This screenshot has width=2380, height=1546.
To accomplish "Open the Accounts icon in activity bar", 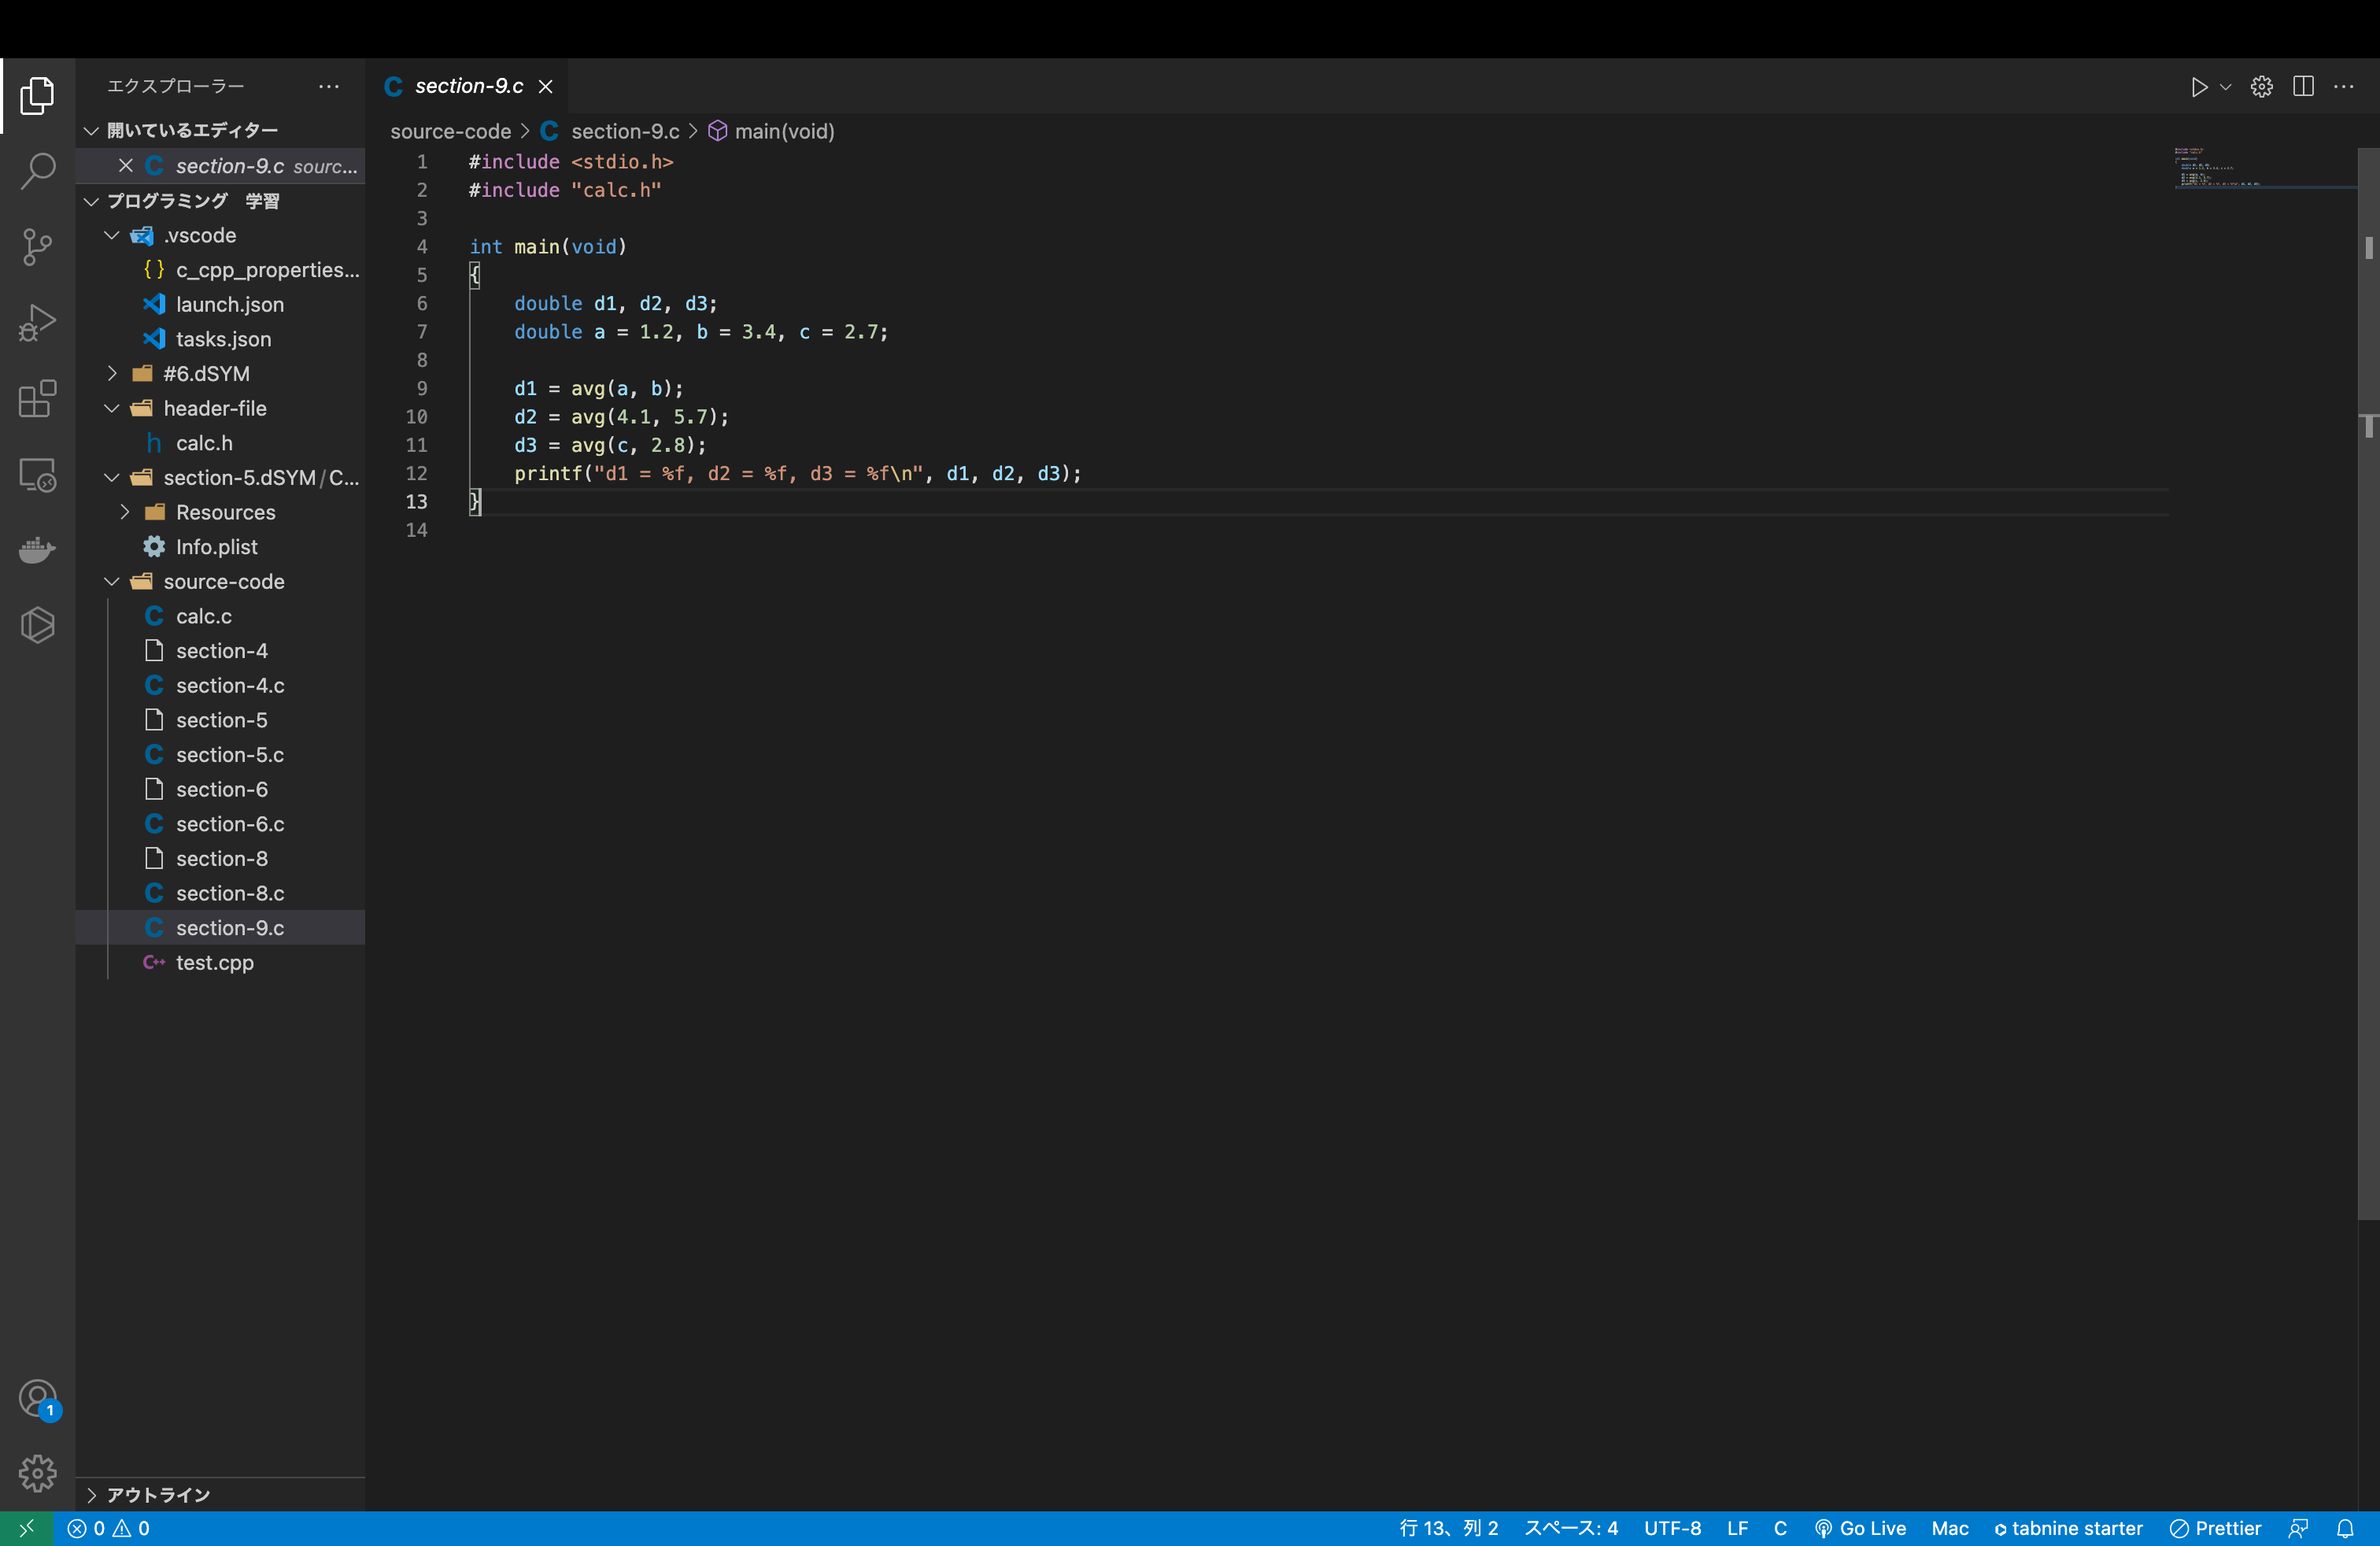I will tap(37, 1398).
